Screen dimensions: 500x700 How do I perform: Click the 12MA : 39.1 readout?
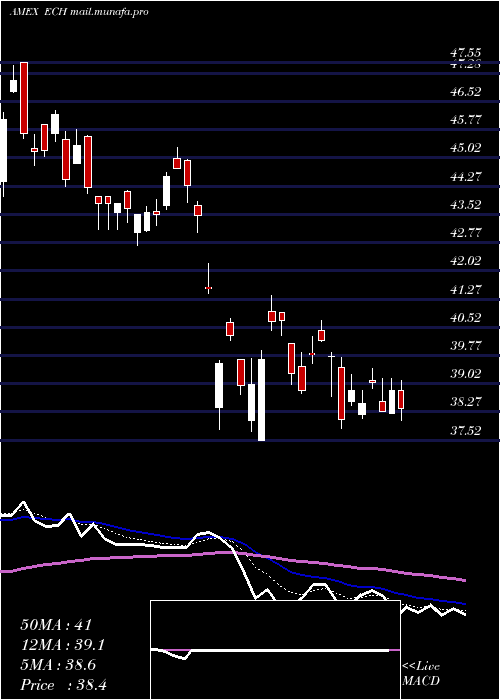pyautogui.click(x=63, y=645)
